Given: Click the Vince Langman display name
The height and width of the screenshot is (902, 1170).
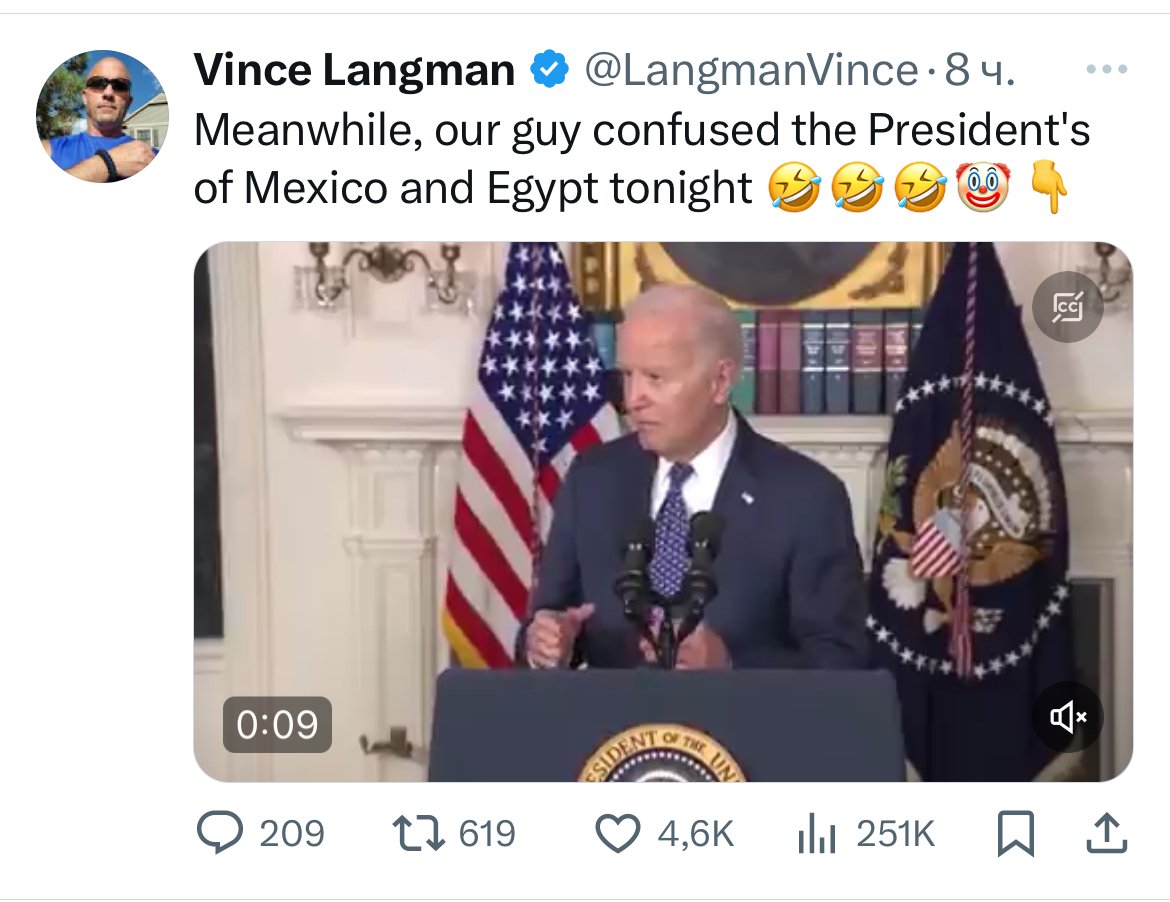Looking at the screenshot, I should (x=354, y=70).
